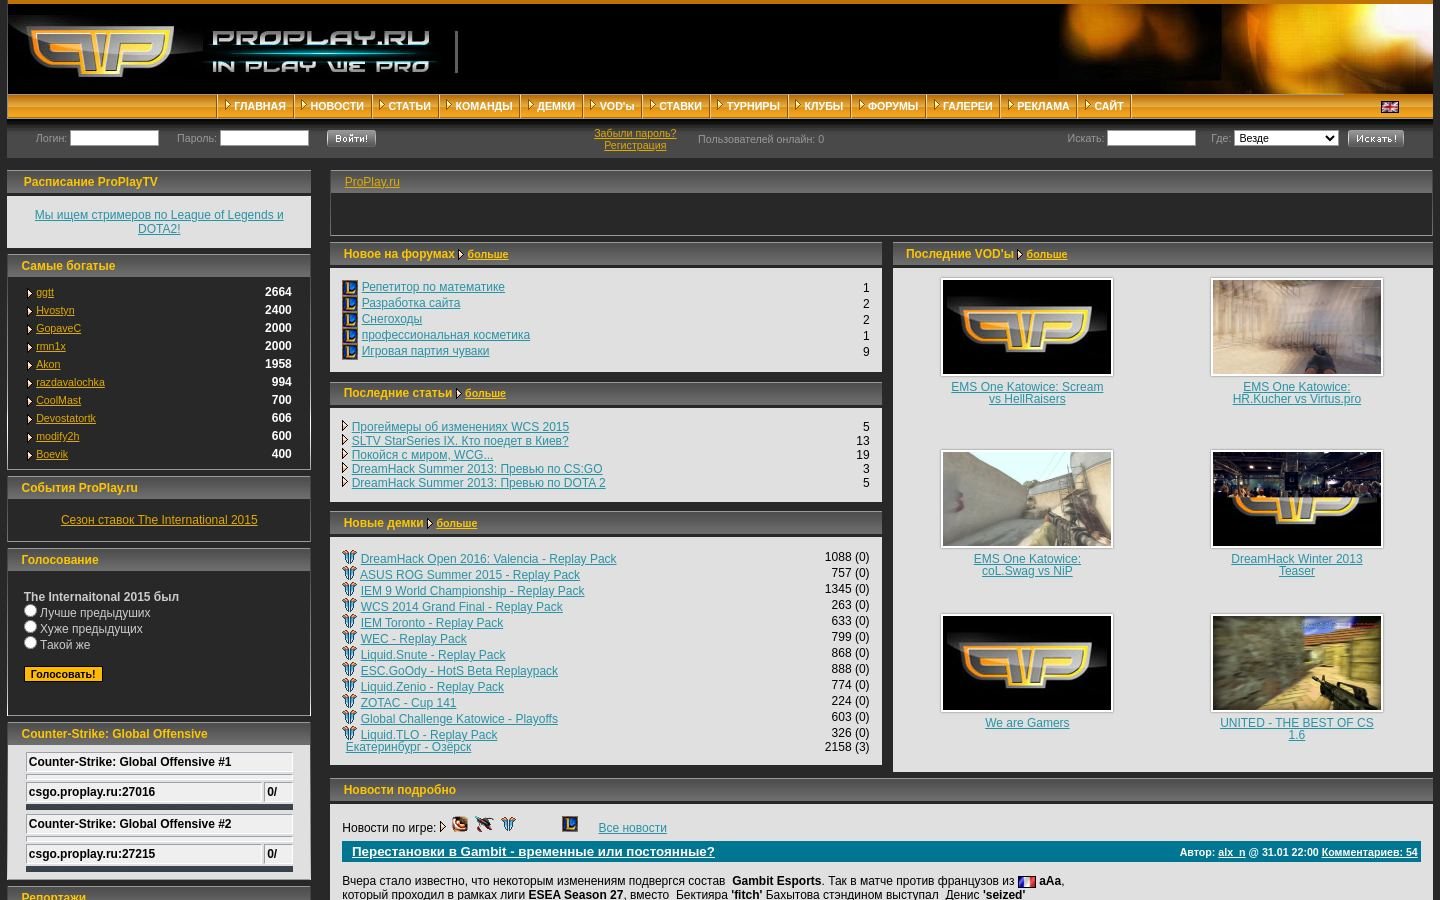Open СТАТЬИ in the navigation bar

[409, 106]
